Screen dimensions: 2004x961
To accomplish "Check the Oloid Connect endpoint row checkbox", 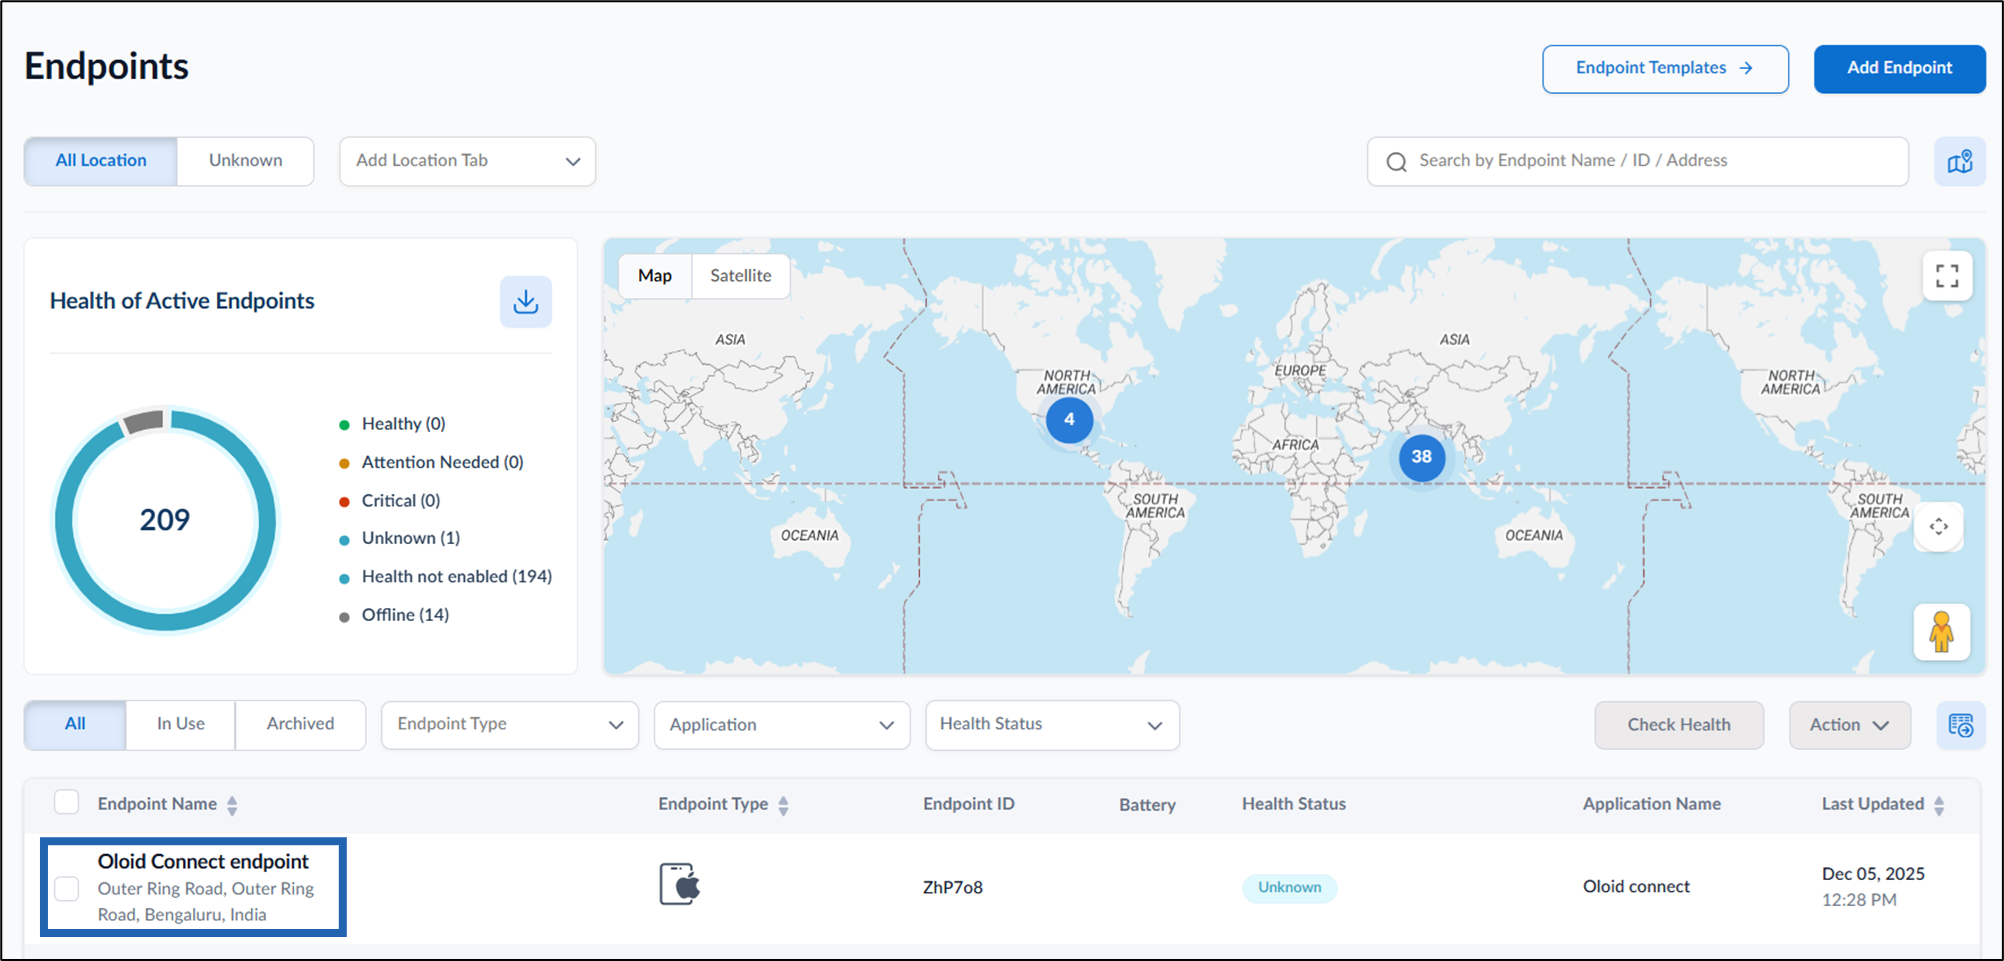I will (67, 888).
